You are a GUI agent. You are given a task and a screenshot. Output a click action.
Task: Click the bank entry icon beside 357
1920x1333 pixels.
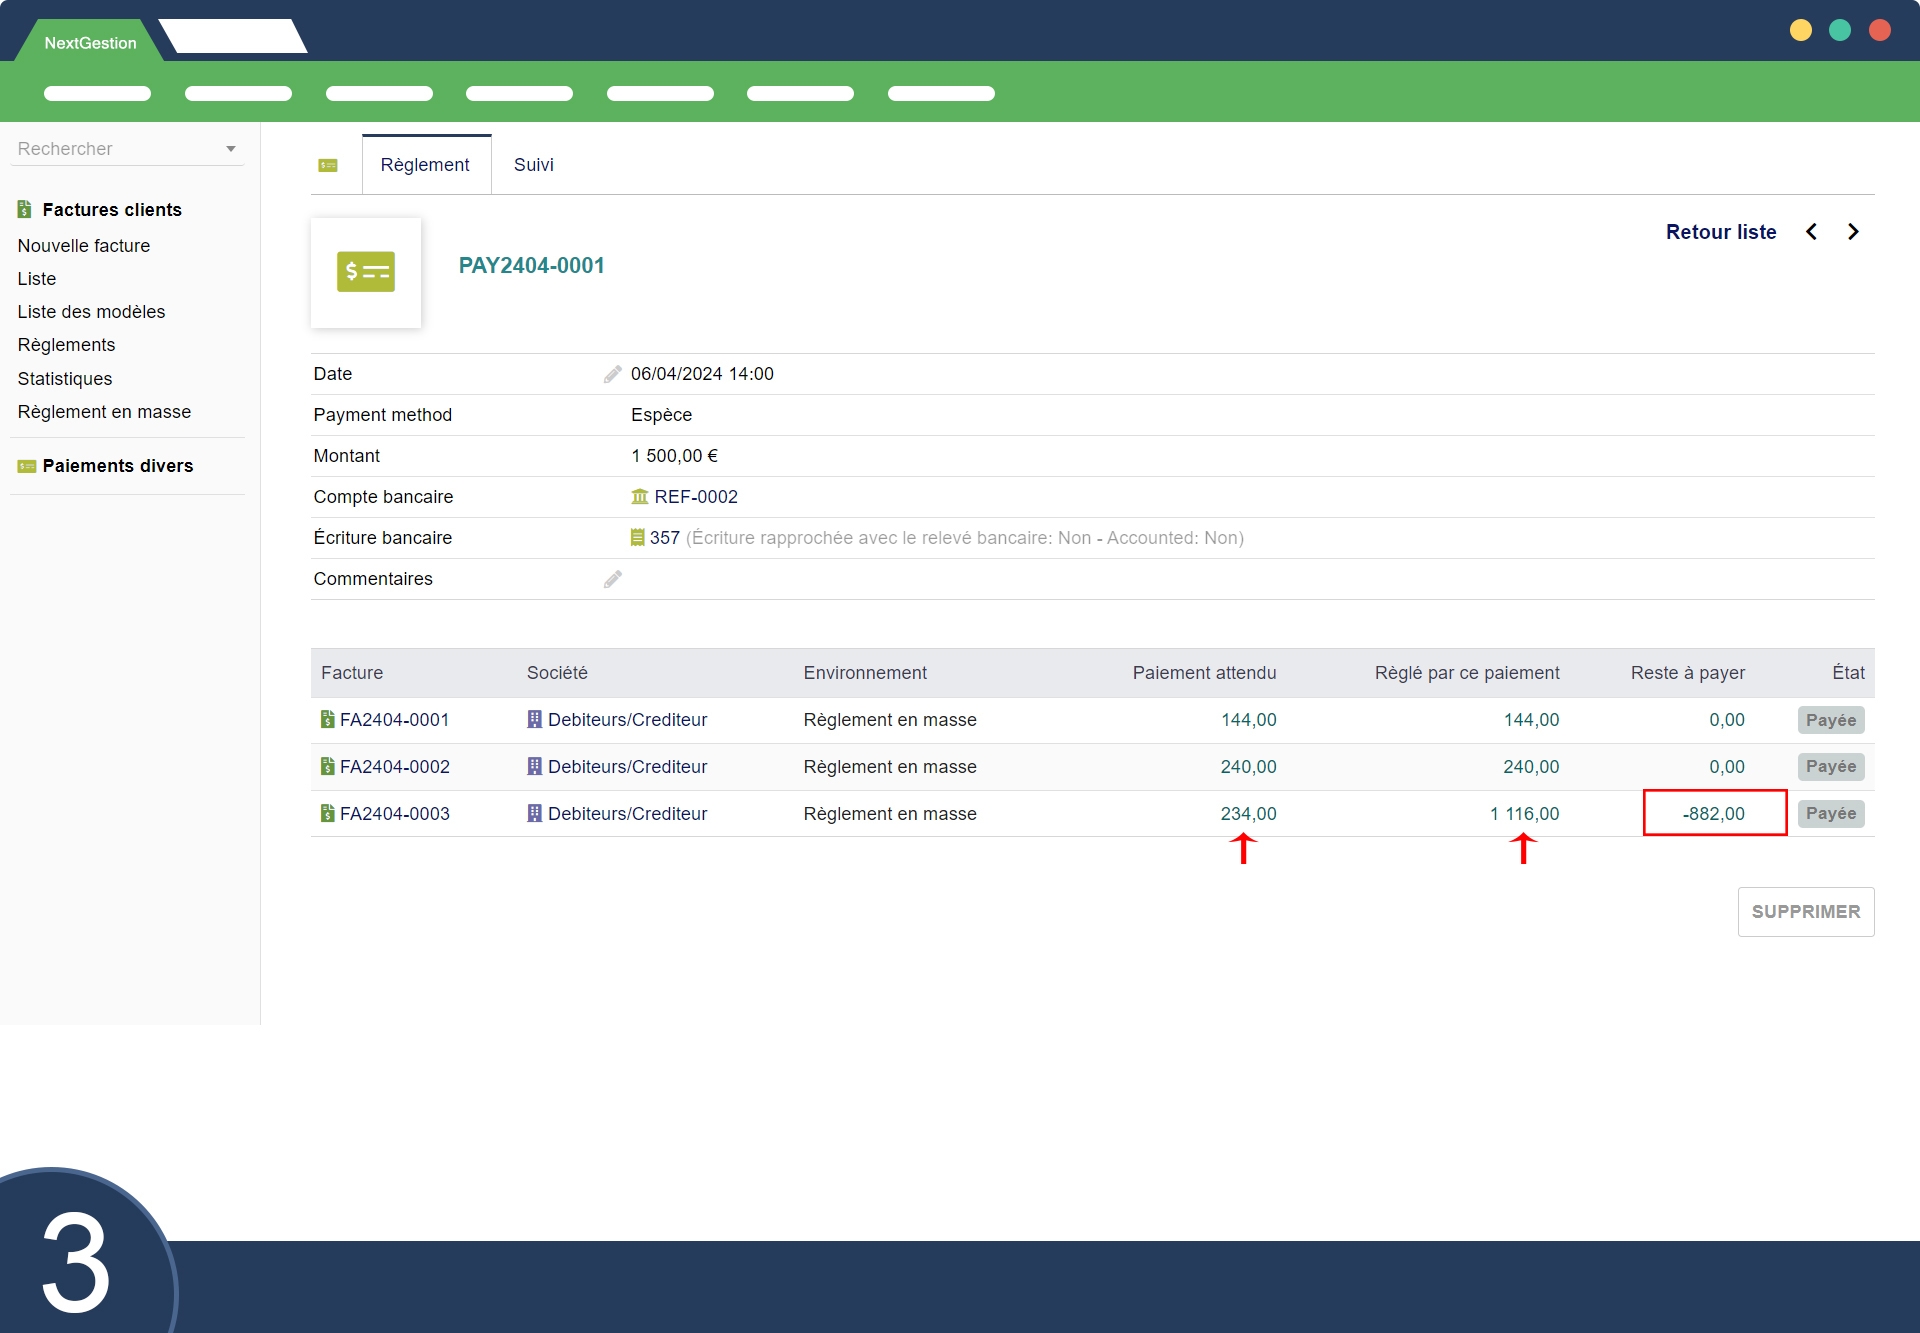[637, 538]
